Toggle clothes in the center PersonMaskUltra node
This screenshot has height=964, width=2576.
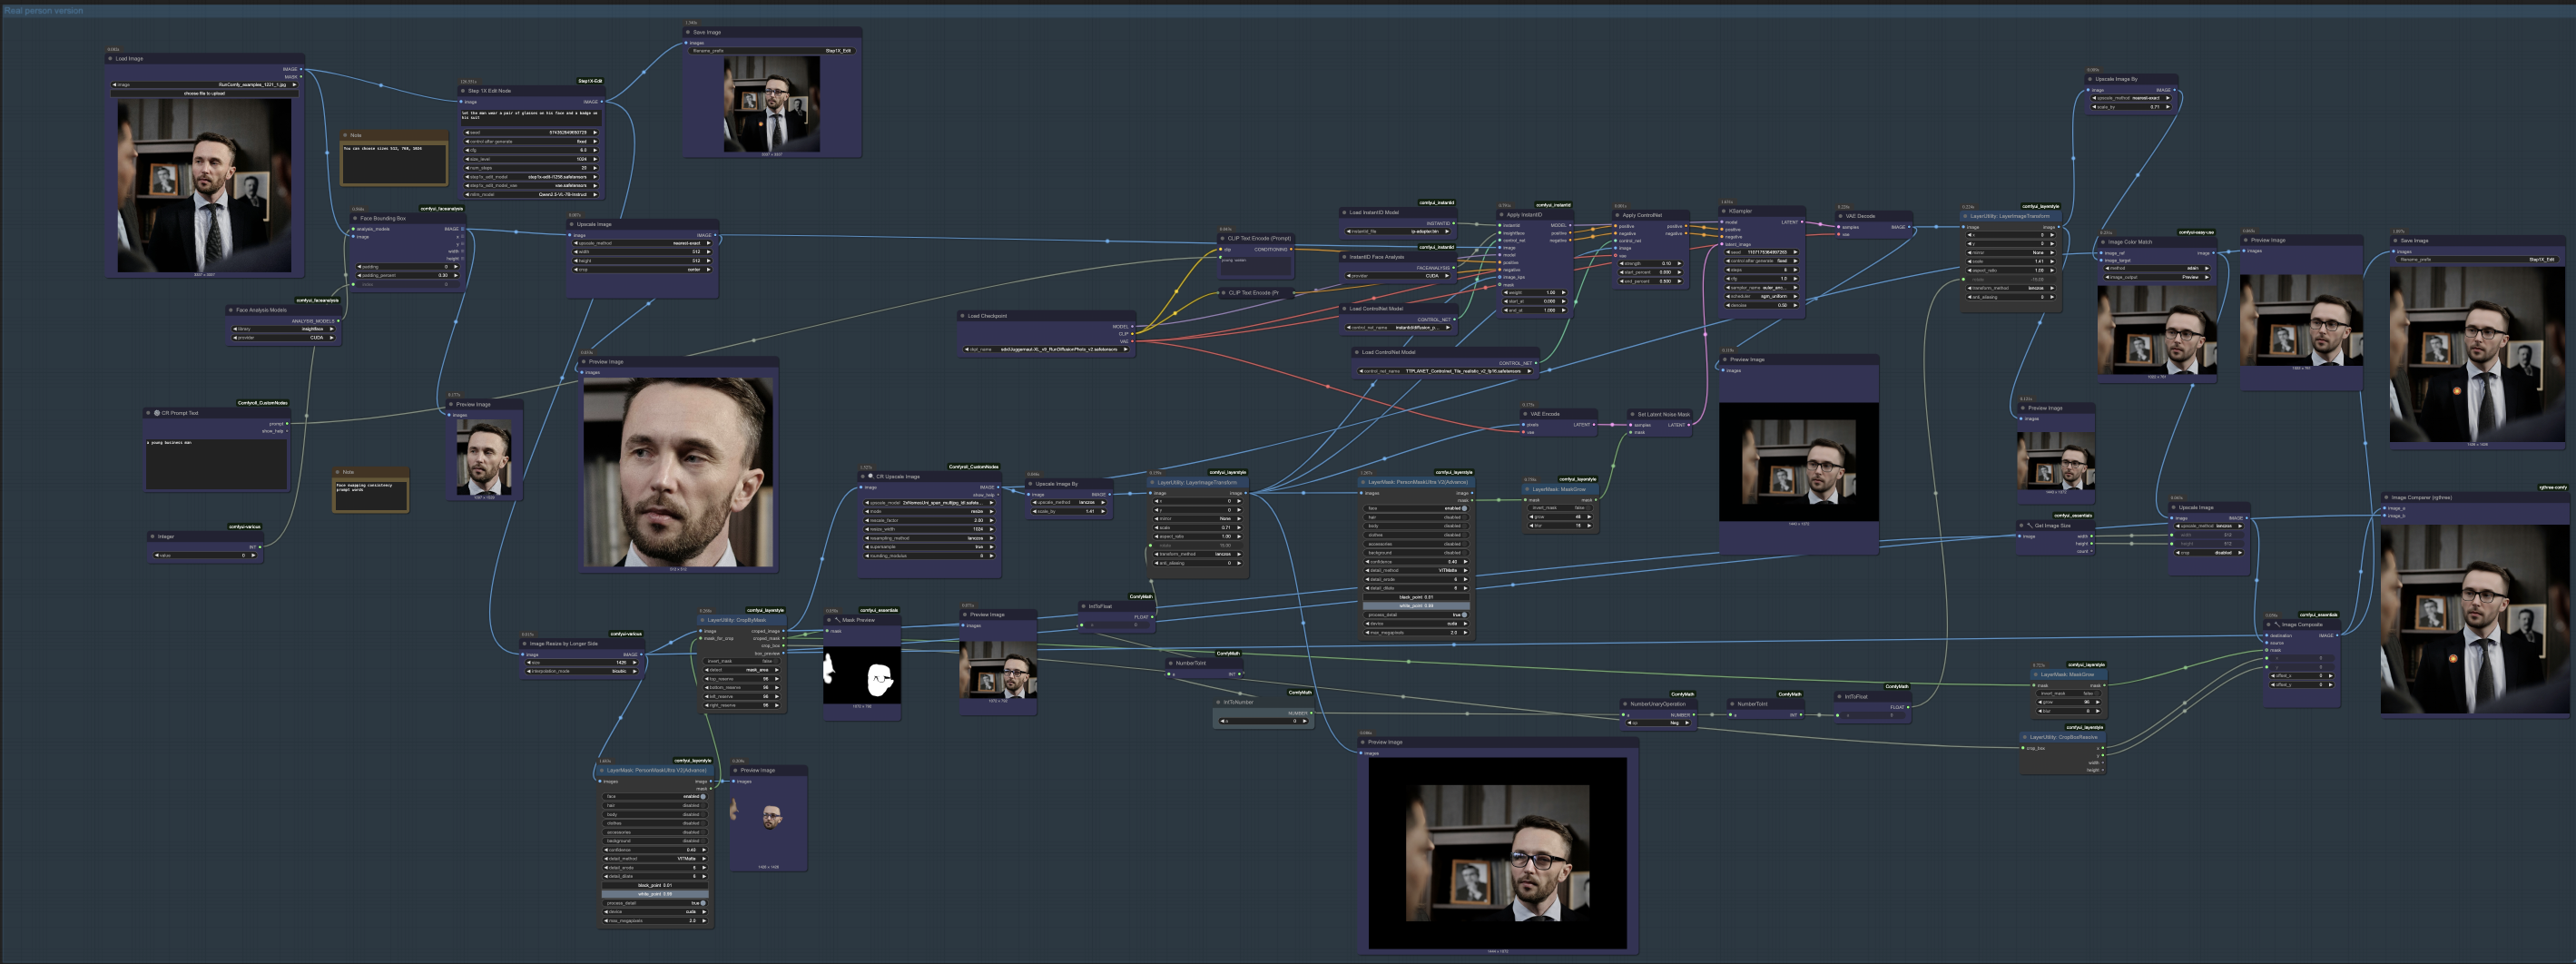tap(1416, 535)
